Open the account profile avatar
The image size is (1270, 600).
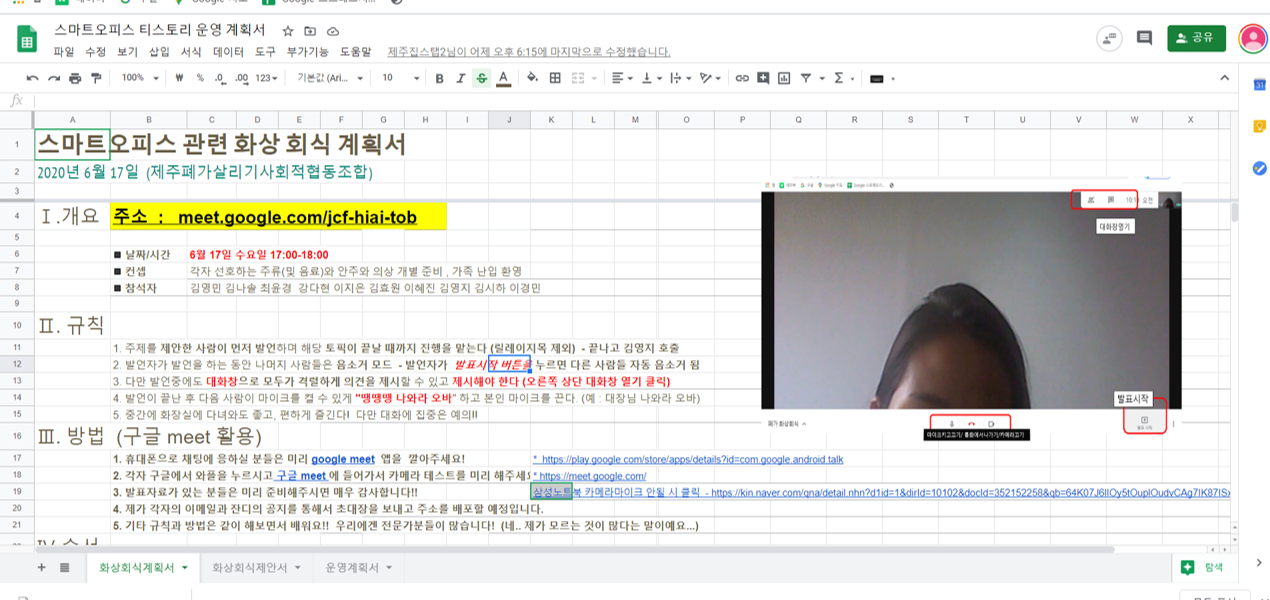coord(1252,38)
